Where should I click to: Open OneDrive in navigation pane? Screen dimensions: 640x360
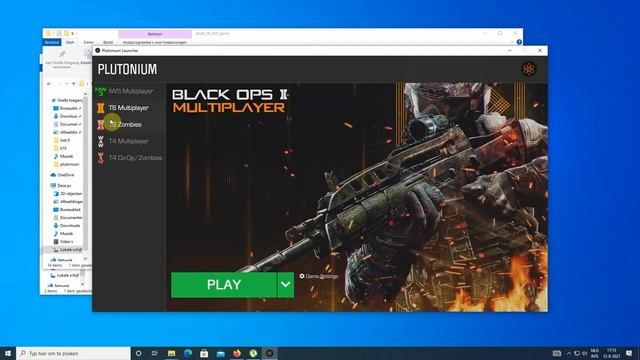click(x=62, y=175)
